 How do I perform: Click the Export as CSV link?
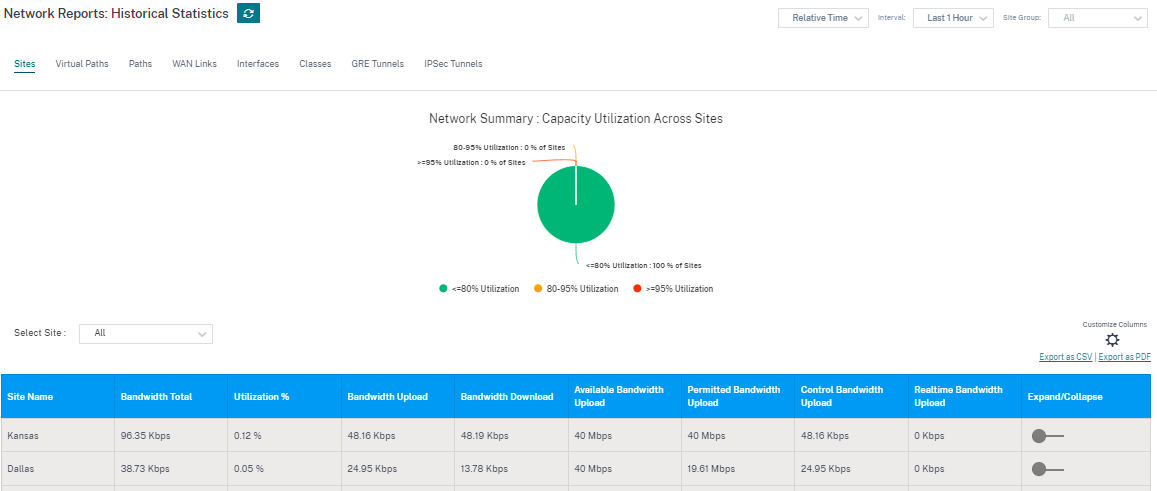tap(1066, 357)
